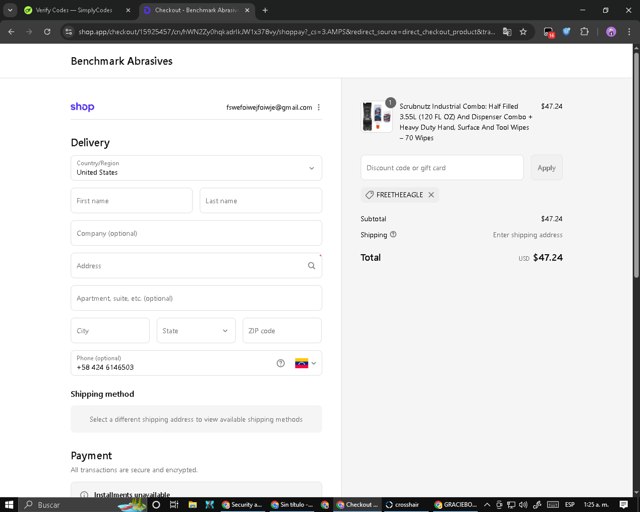Remove the FREETHEEAGLE discount code

click(x=431, y=195)
